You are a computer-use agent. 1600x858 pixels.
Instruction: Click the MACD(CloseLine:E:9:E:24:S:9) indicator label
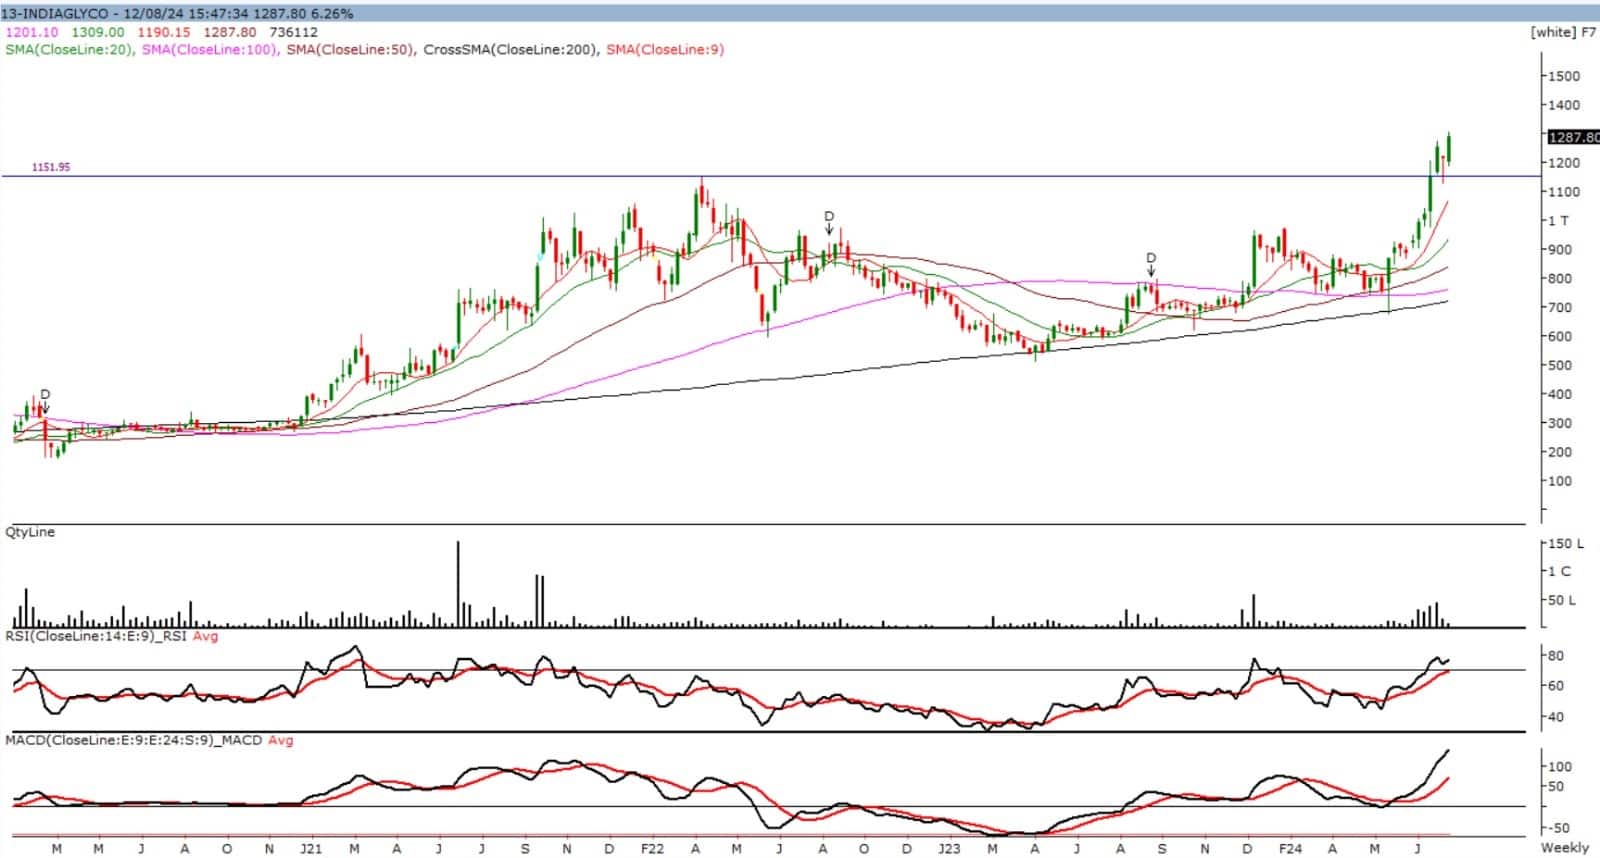133,740
